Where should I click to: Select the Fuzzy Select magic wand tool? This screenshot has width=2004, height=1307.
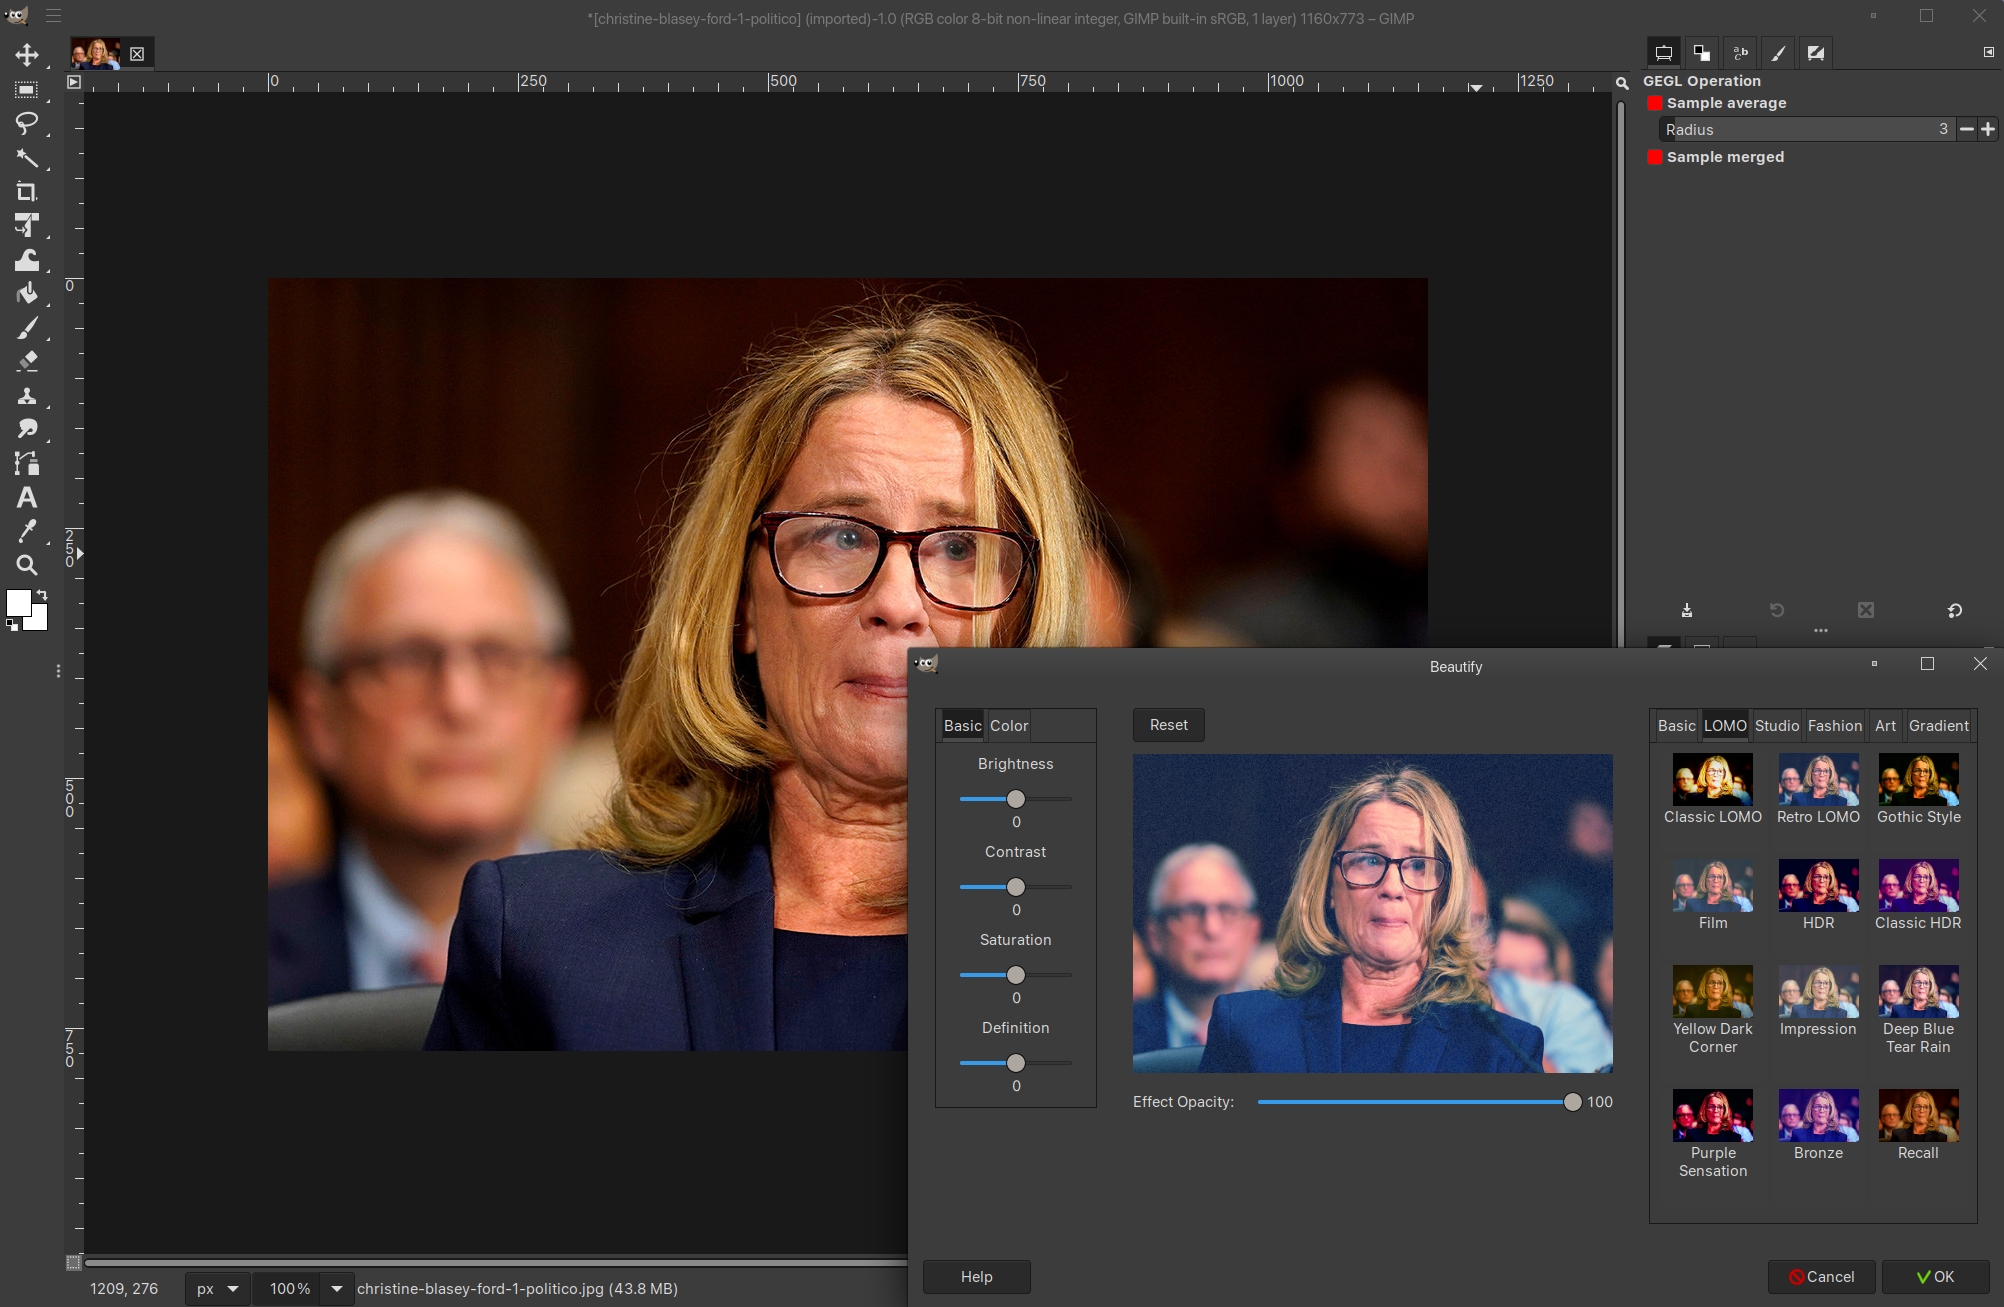pos(27,158)
